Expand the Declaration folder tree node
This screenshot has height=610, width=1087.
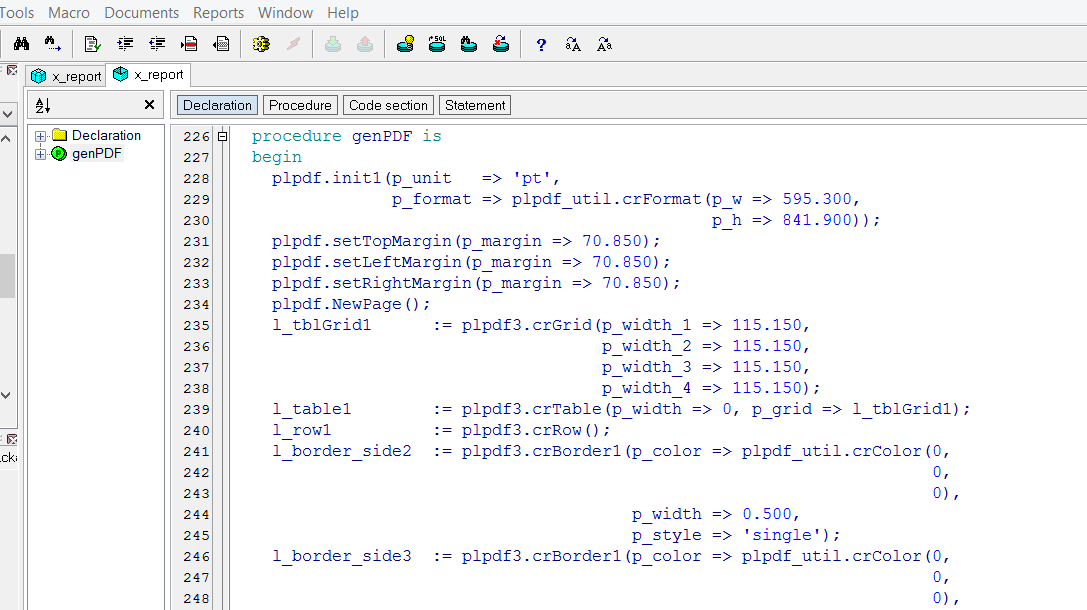[x=41, y=136]
